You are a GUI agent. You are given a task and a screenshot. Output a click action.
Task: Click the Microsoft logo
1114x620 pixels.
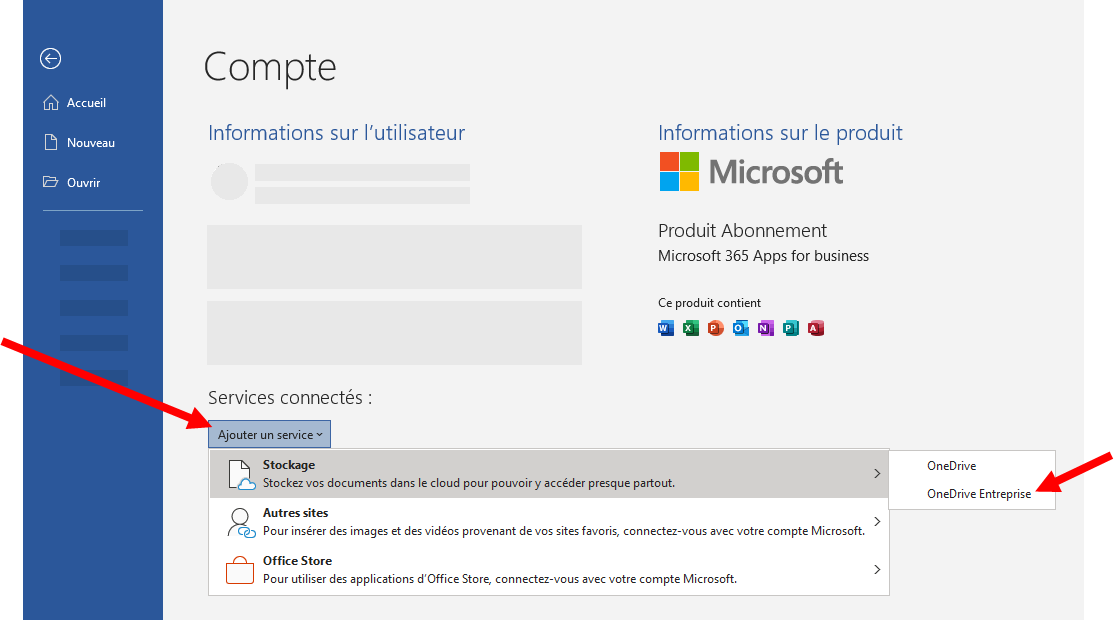[751, 171]
